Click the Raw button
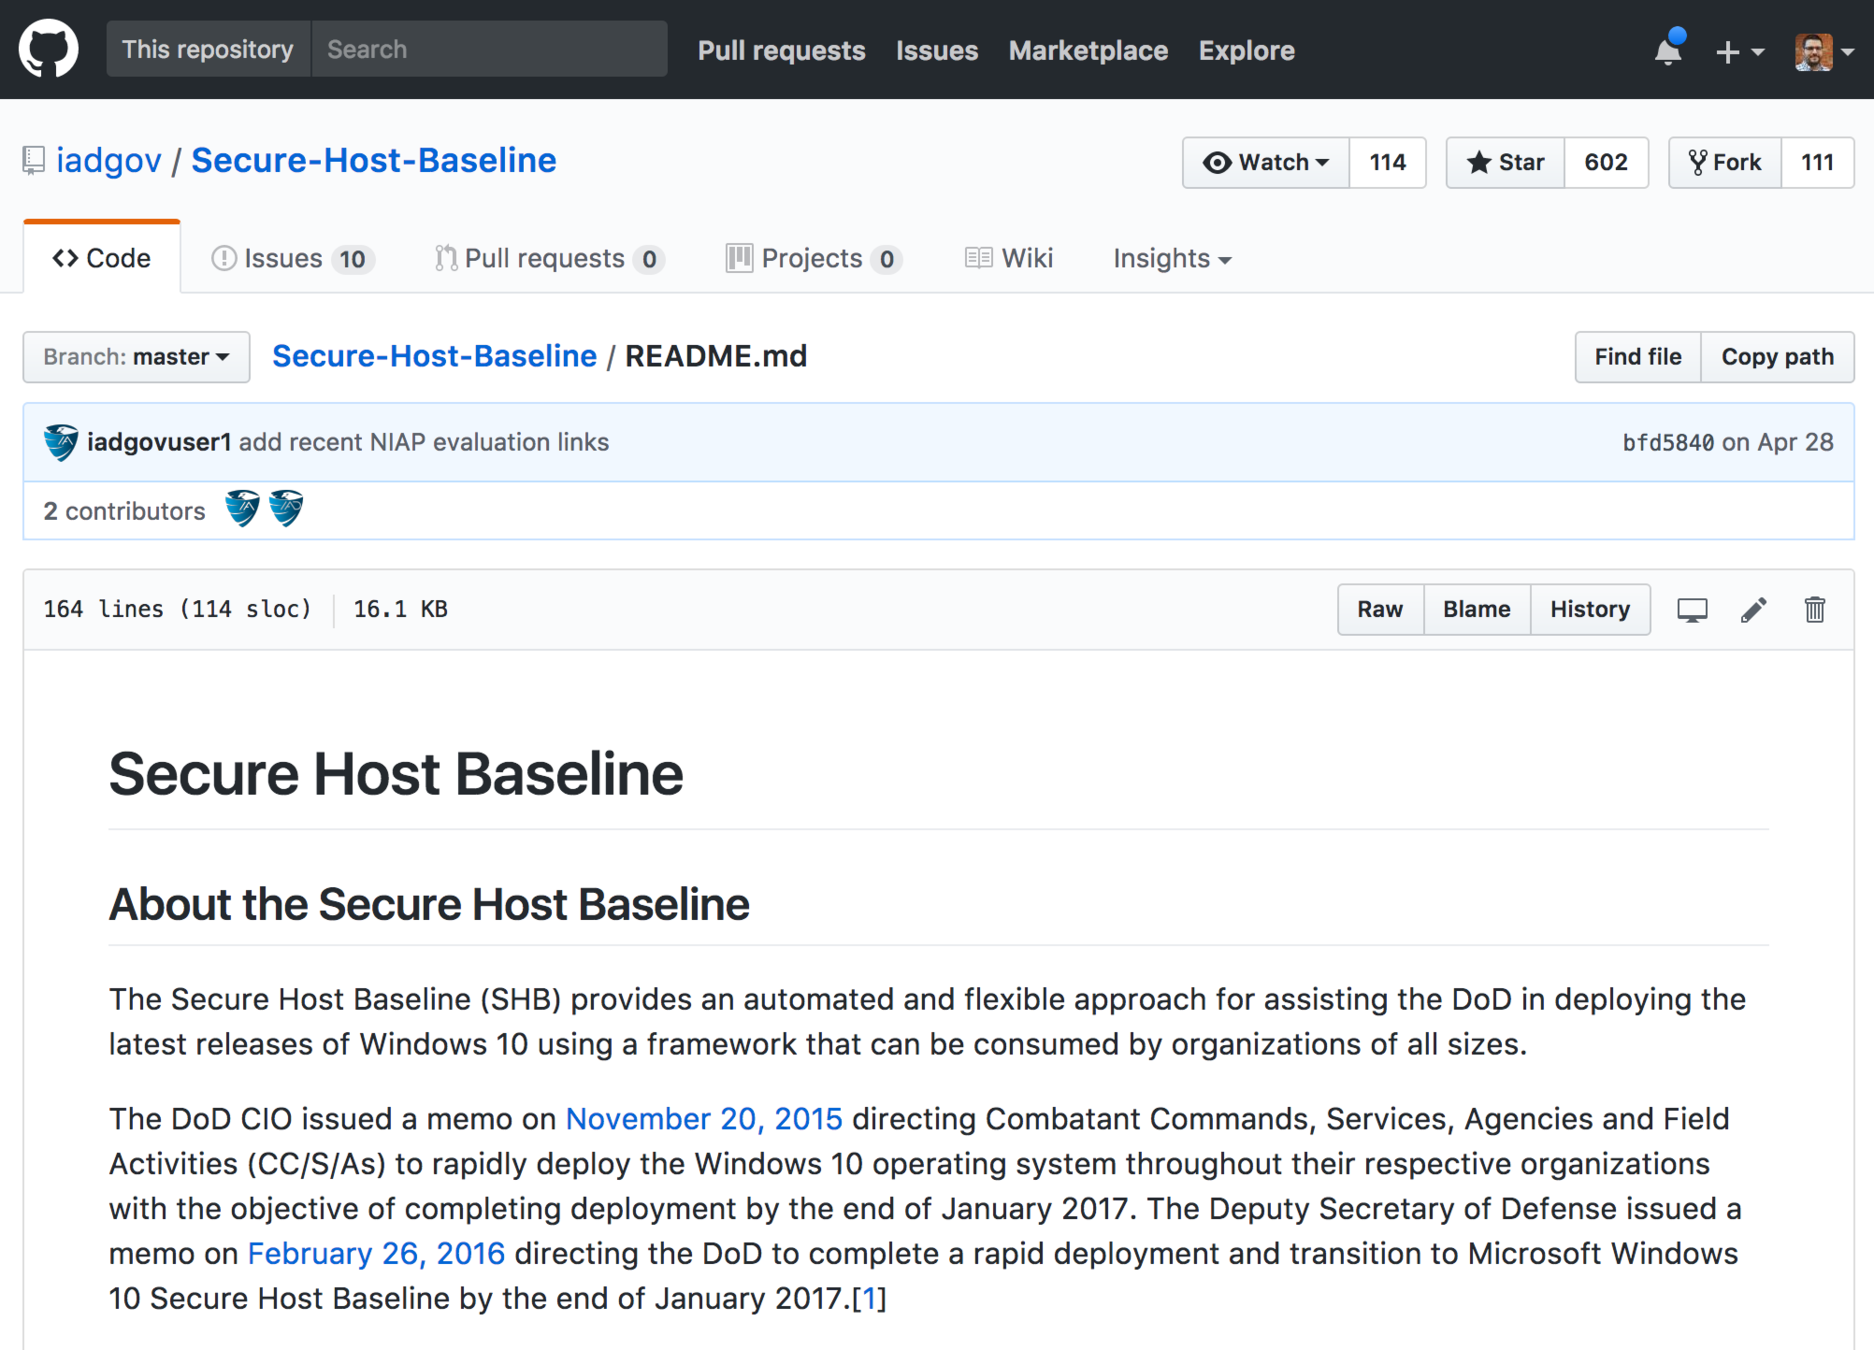This screenshot has height=1350, width=1874. click(x=1379, y=610)
